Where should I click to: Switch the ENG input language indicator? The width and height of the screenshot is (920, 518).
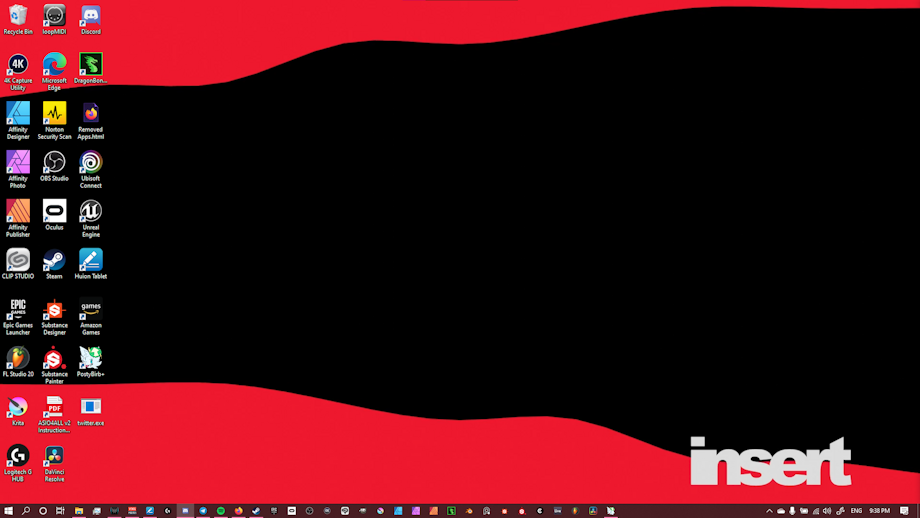pyautogui.click(x=856, y=511)
